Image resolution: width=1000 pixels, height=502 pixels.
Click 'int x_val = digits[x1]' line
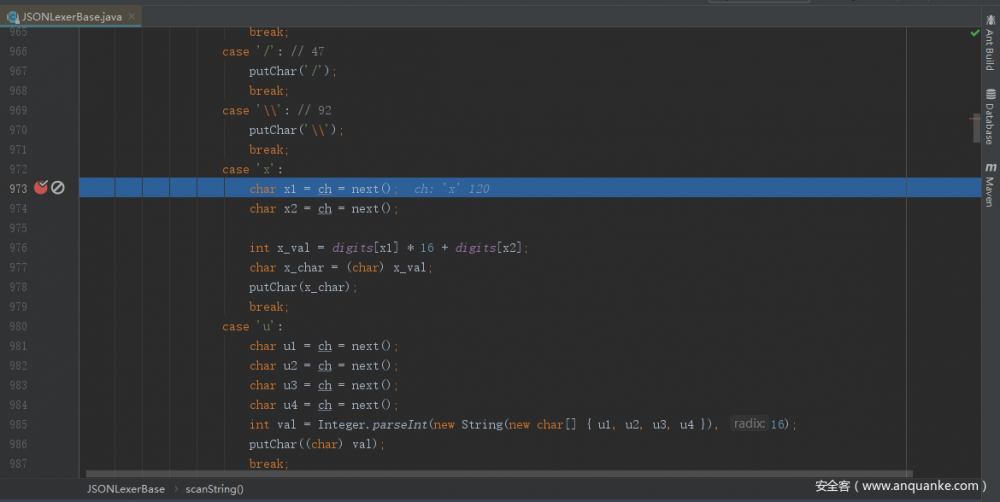[389, 248]
